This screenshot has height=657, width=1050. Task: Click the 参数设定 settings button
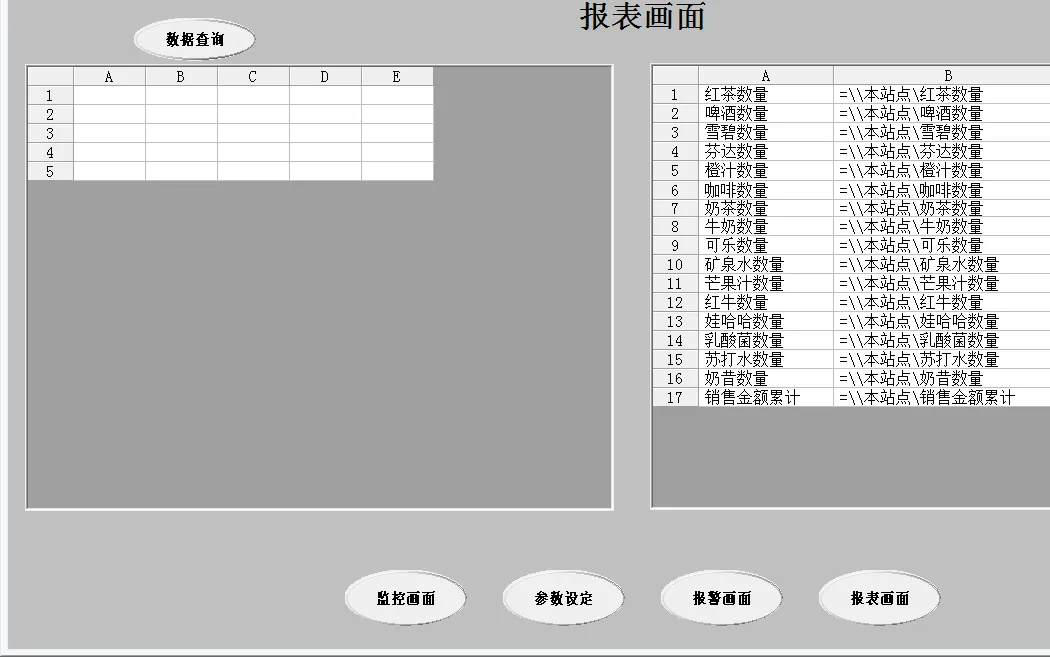(563, 597)
